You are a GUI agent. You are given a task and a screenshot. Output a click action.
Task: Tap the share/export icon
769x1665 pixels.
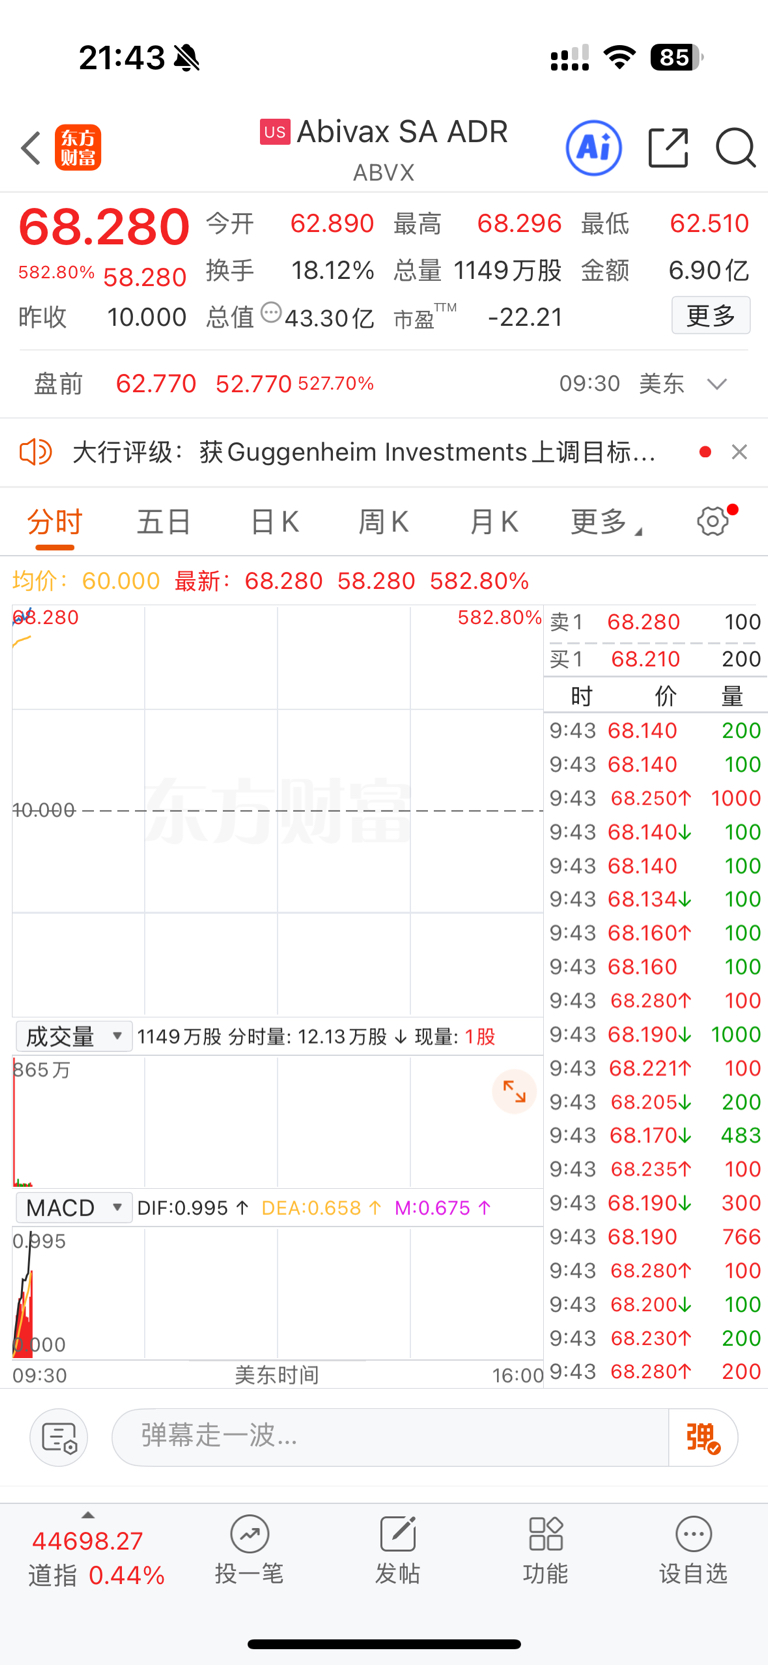point(668,148)
